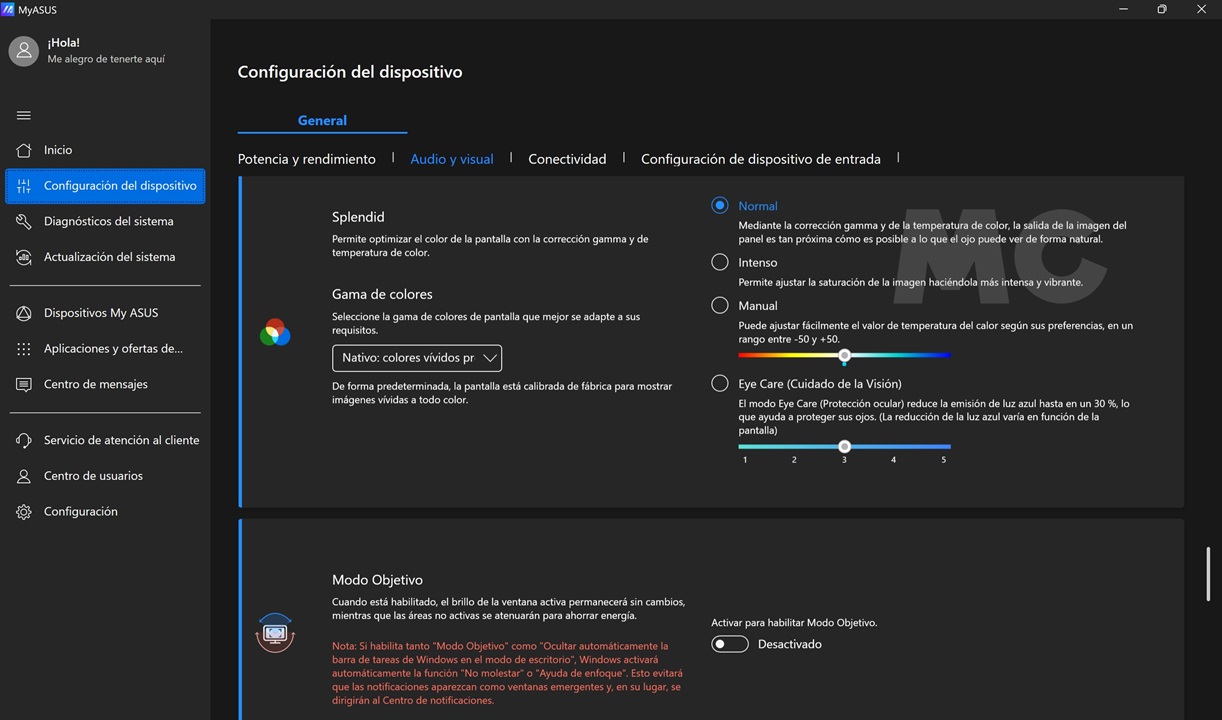Switch to Potencia y rendimiento tab
1222x720 pixels.
306,159
